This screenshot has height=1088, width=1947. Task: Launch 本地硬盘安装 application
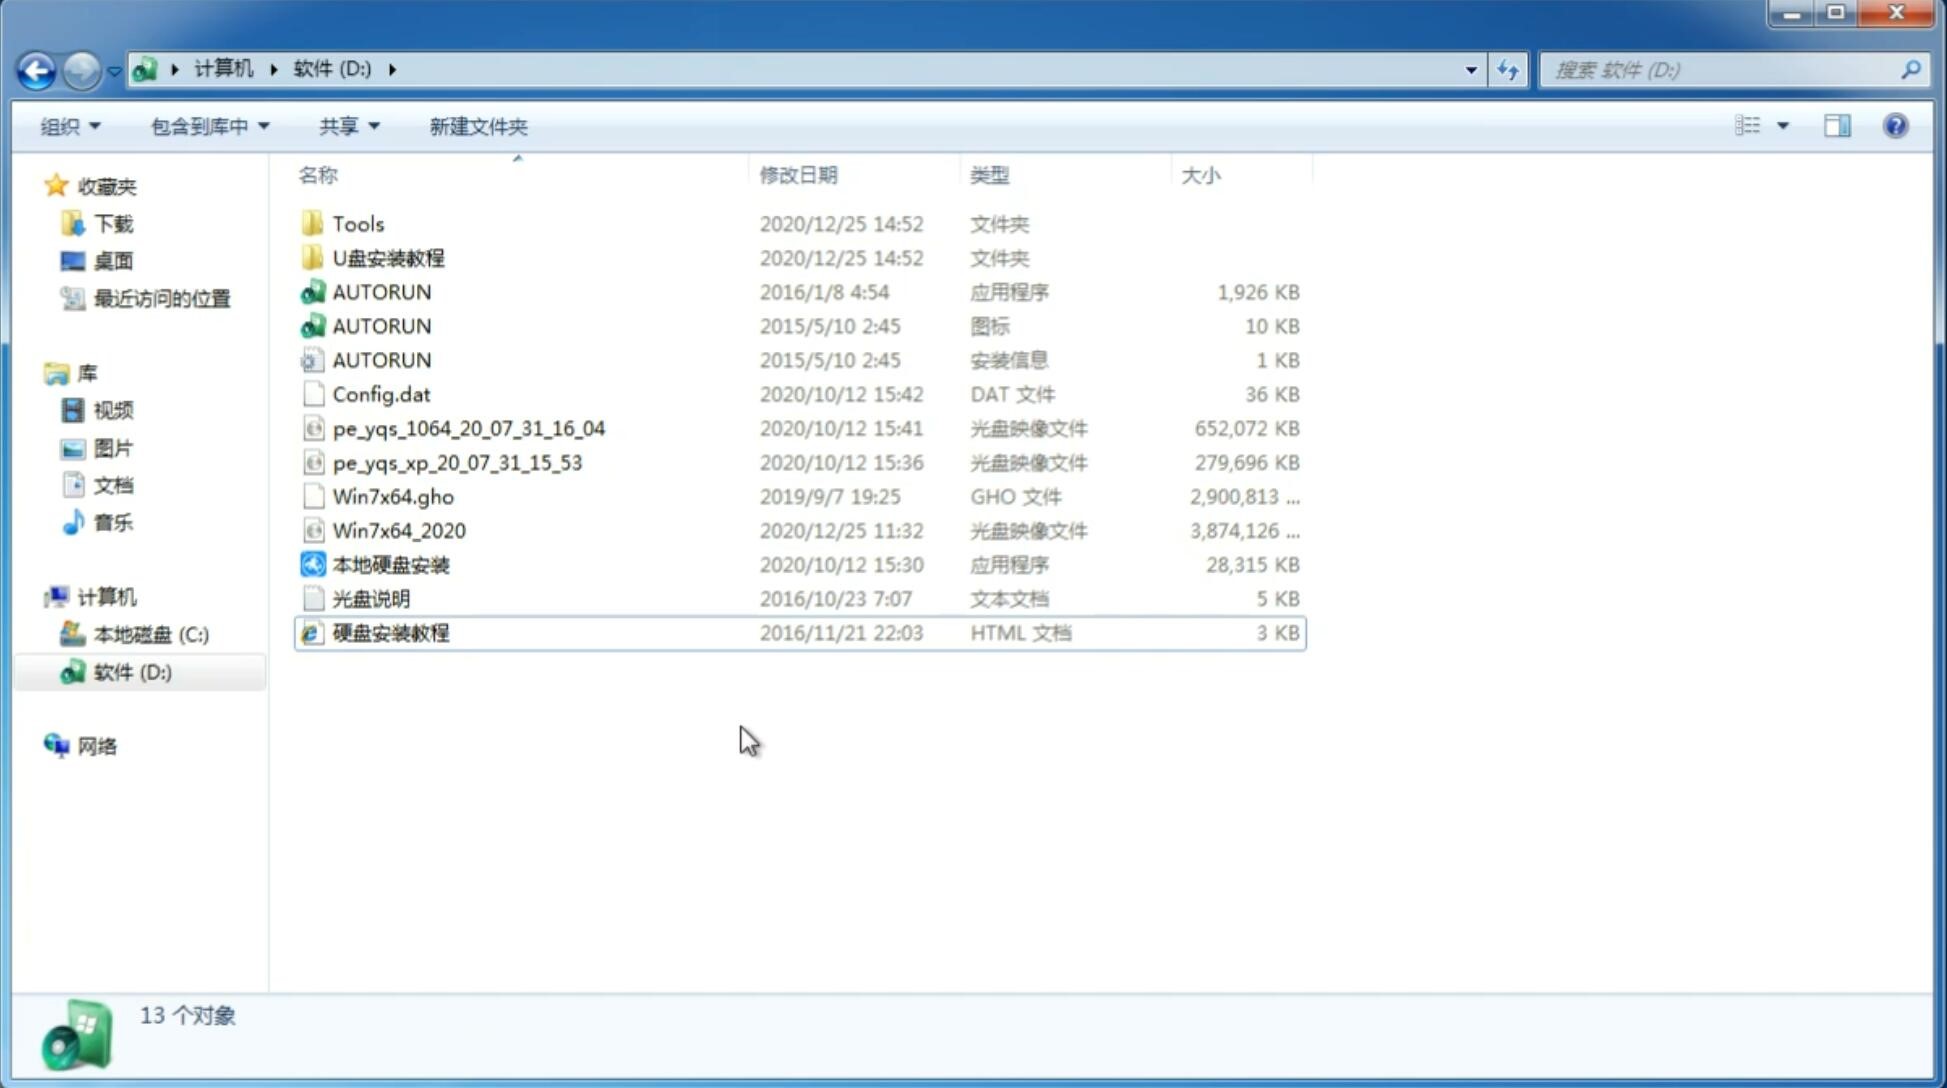click(389, 564)
